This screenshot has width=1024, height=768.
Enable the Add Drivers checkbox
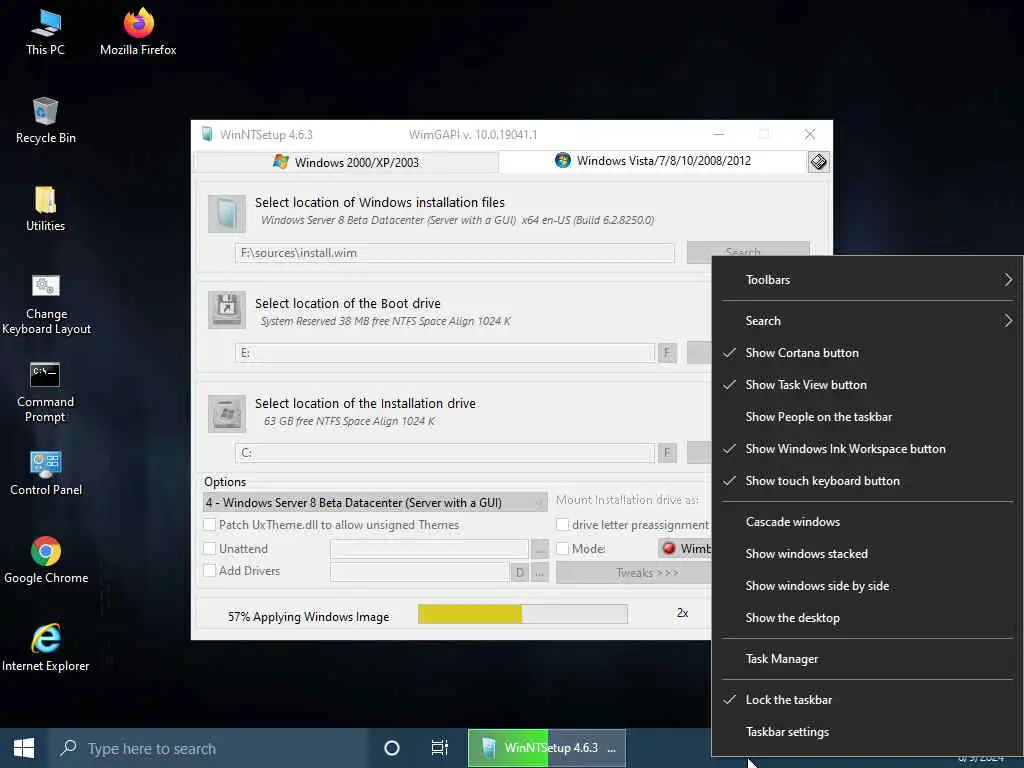click(210, 571)
